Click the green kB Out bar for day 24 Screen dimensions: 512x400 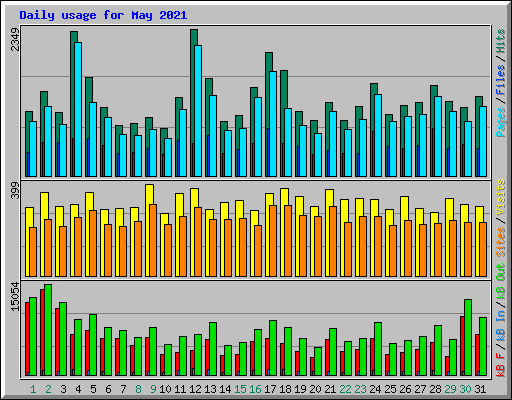378,349
